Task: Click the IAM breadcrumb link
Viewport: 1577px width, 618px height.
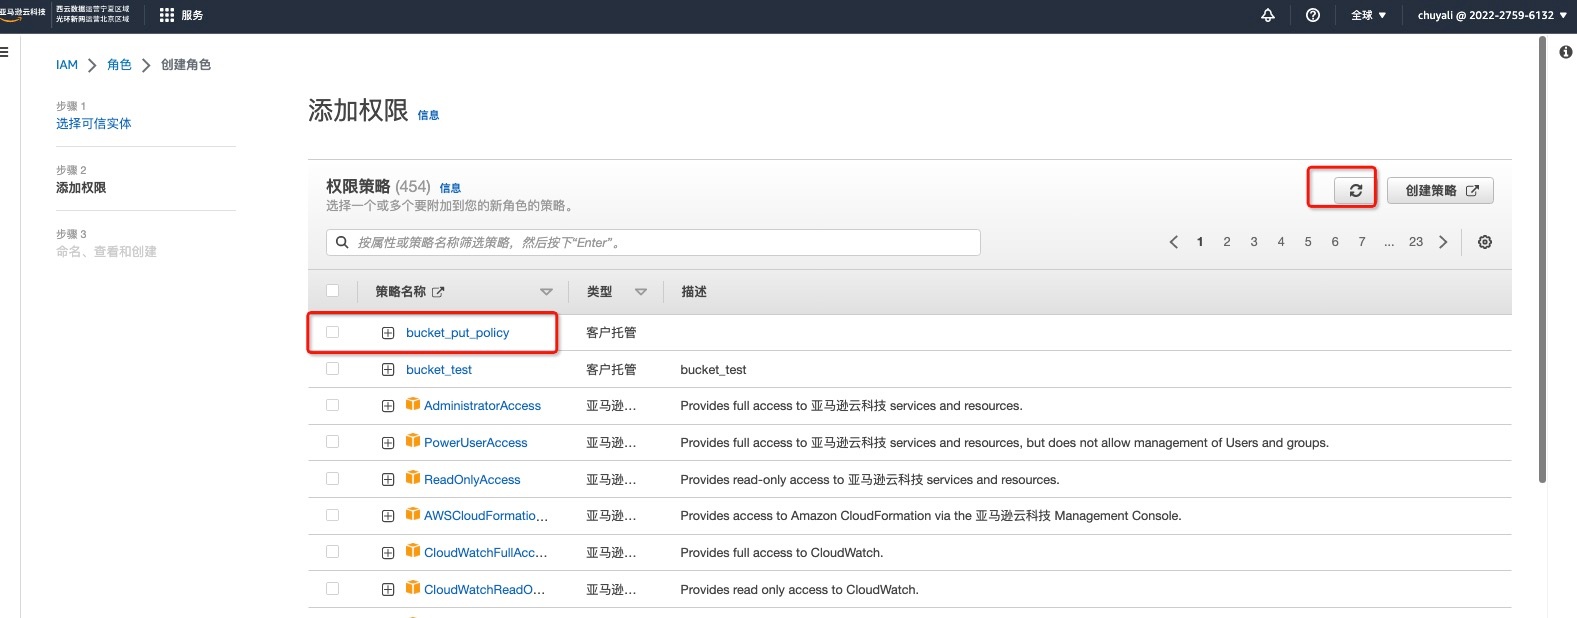Action: pos(67,65)
